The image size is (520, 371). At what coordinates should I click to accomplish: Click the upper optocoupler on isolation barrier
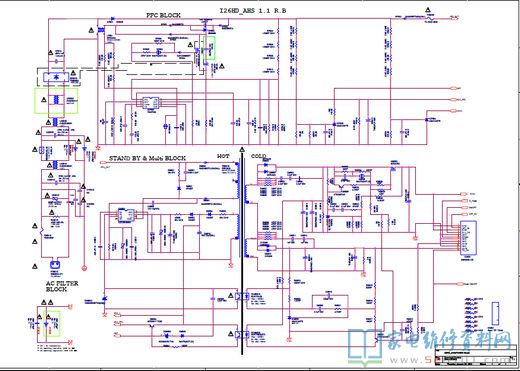(x=242, y=296)
